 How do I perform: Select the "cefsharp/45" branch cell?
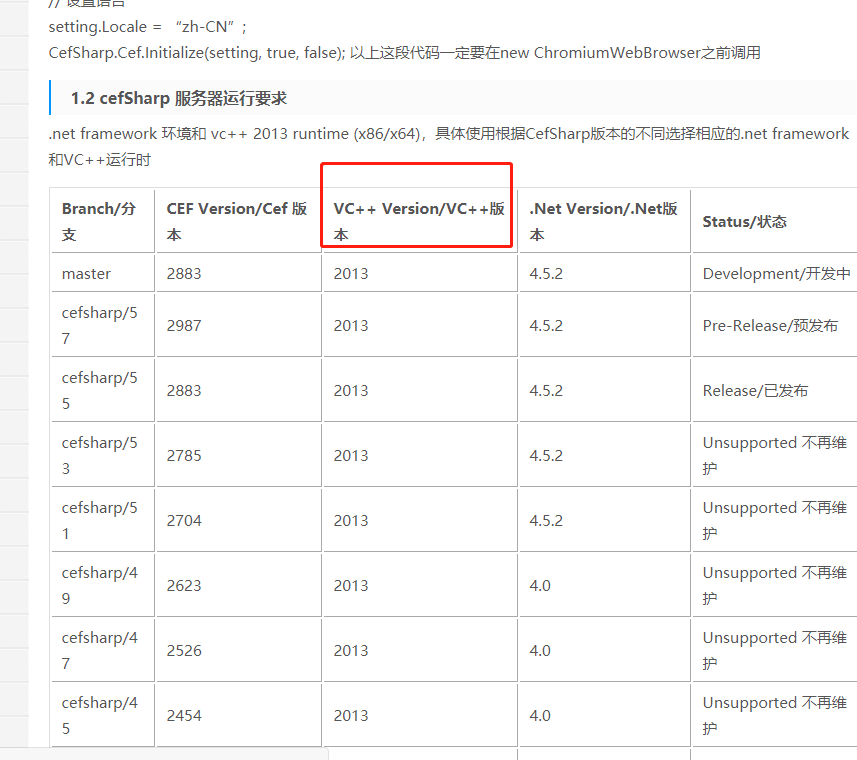pyautogui.click(x=103, y=715)
